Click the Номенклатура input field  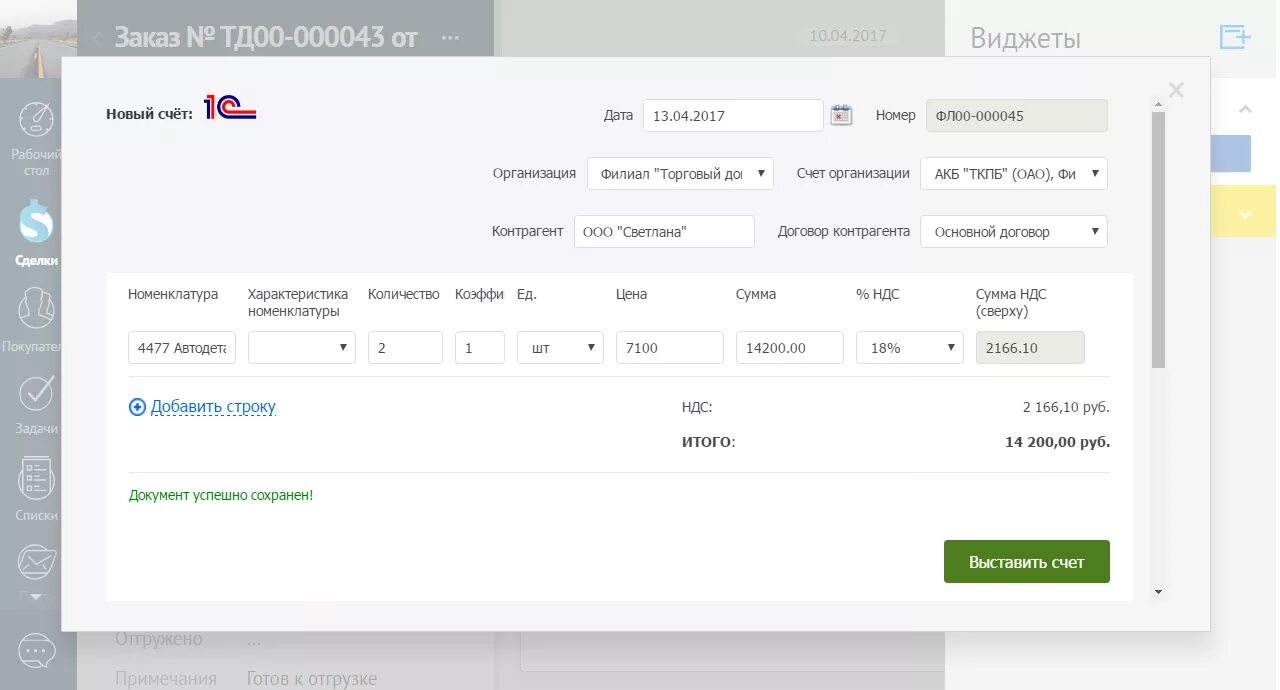(x=182, y=347)
